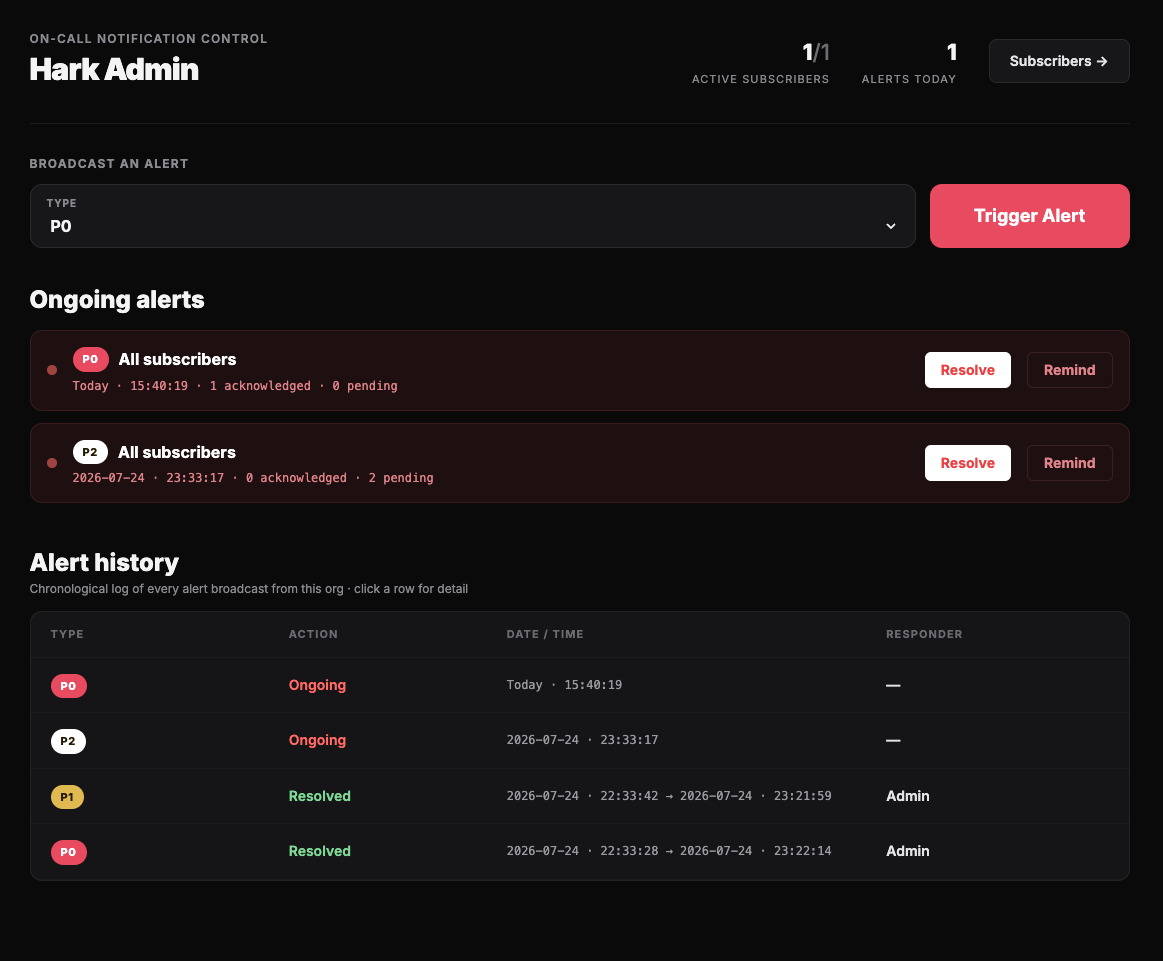Click the date range 22:33:42 → 23:21:59
The image size is (1163, 961).
click(x=669, y=796)
